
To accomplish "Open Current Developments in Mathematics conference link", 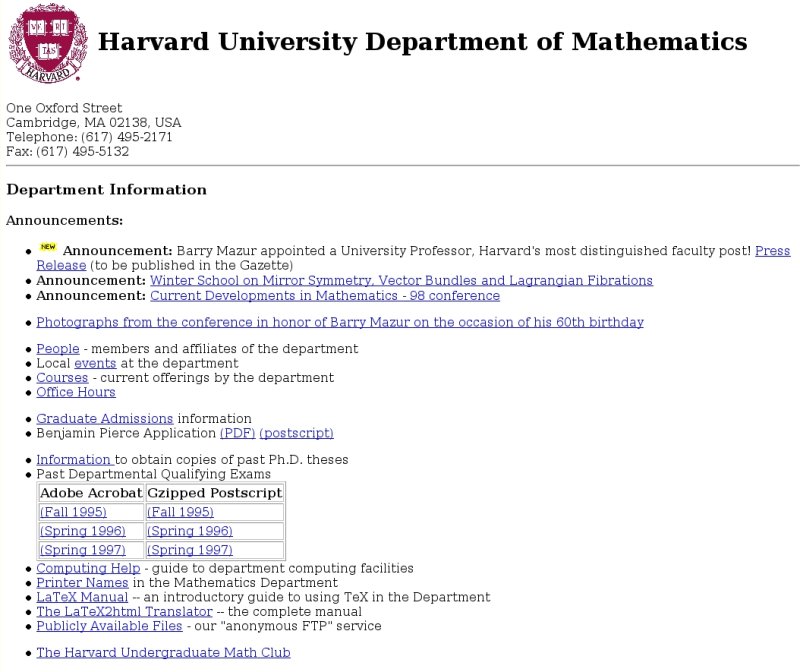I will (x=324, y=296).
